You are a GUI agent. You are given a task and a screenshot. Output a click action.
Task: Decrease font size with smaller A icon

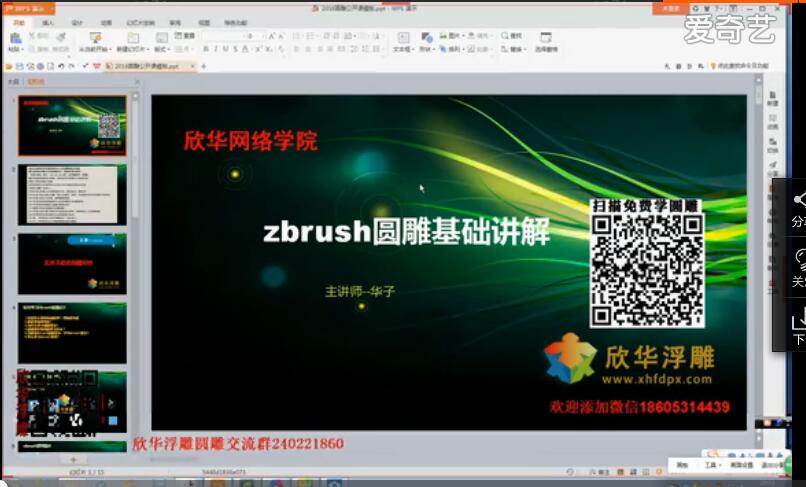[281, 36]
